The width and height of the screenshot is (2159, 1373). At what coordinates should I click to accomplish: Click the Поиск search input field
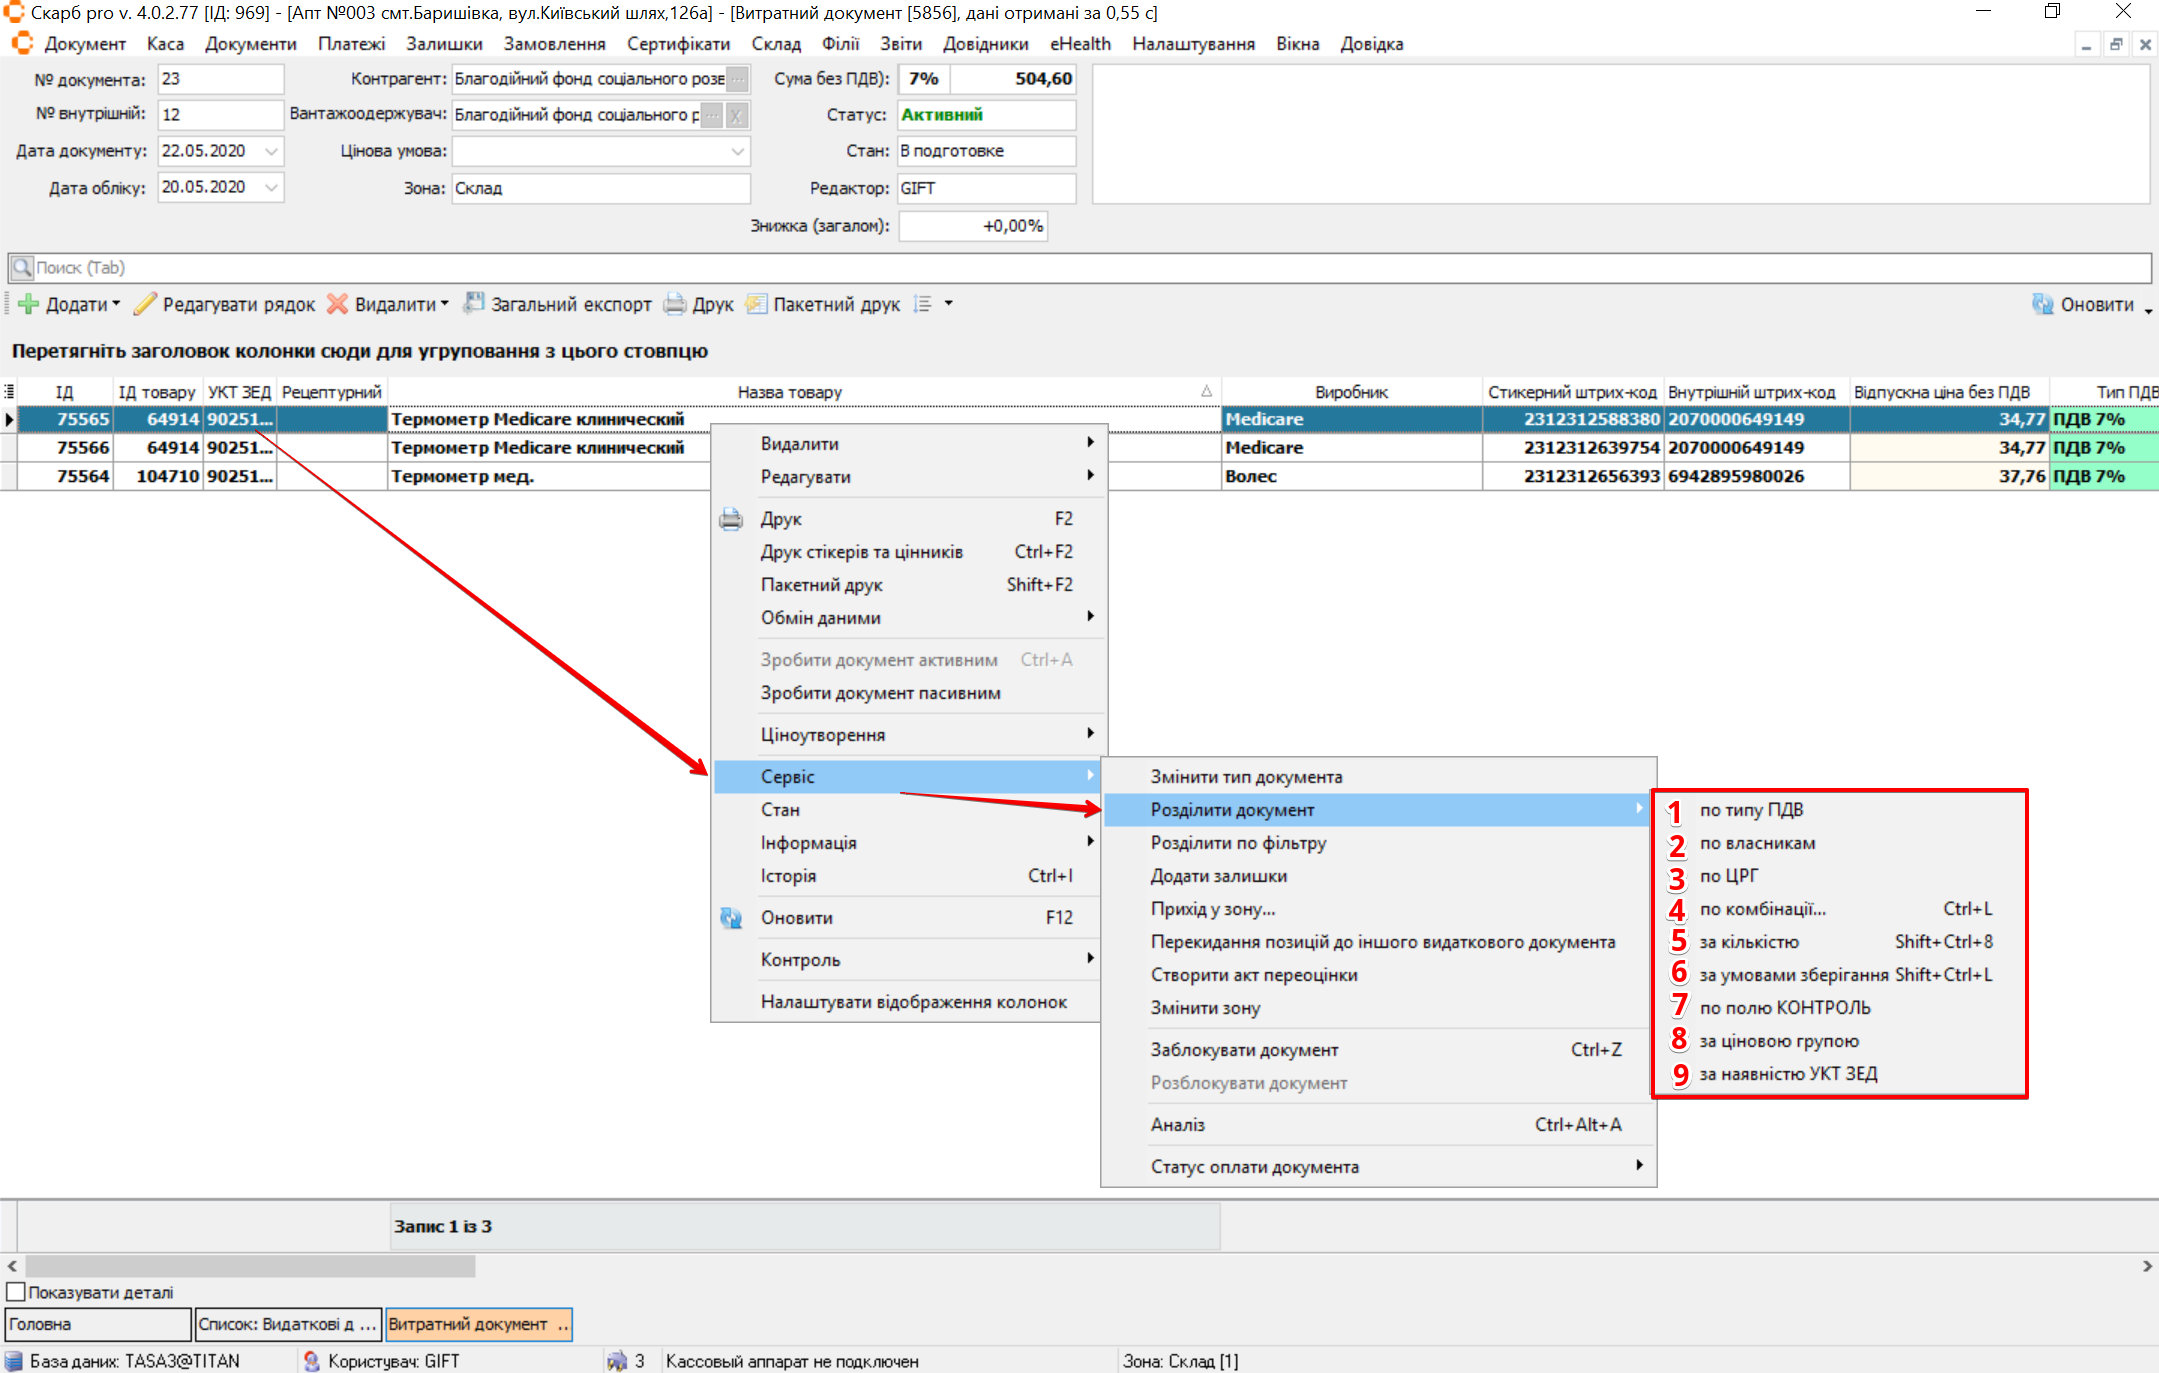(x=1080, y=268)
